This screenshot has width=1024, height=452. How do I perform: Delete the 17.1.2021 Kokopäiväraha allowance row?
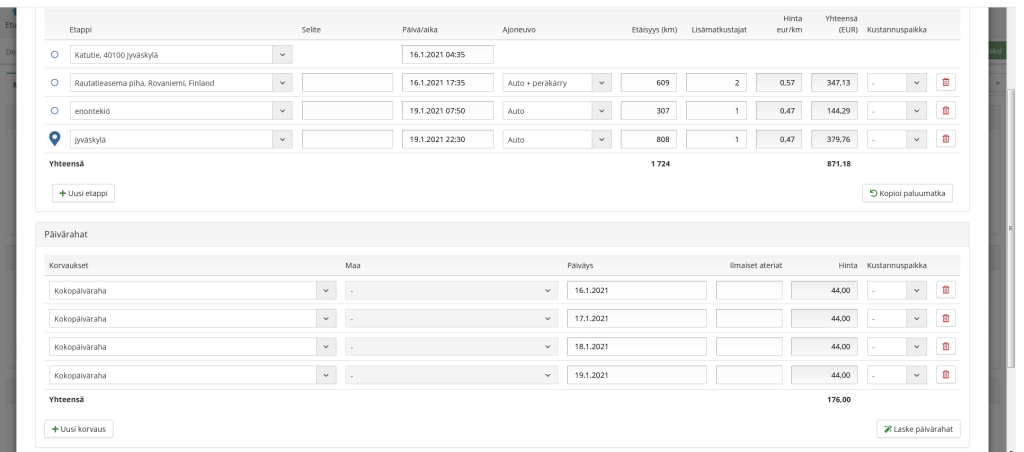click(x=945, y=319)
